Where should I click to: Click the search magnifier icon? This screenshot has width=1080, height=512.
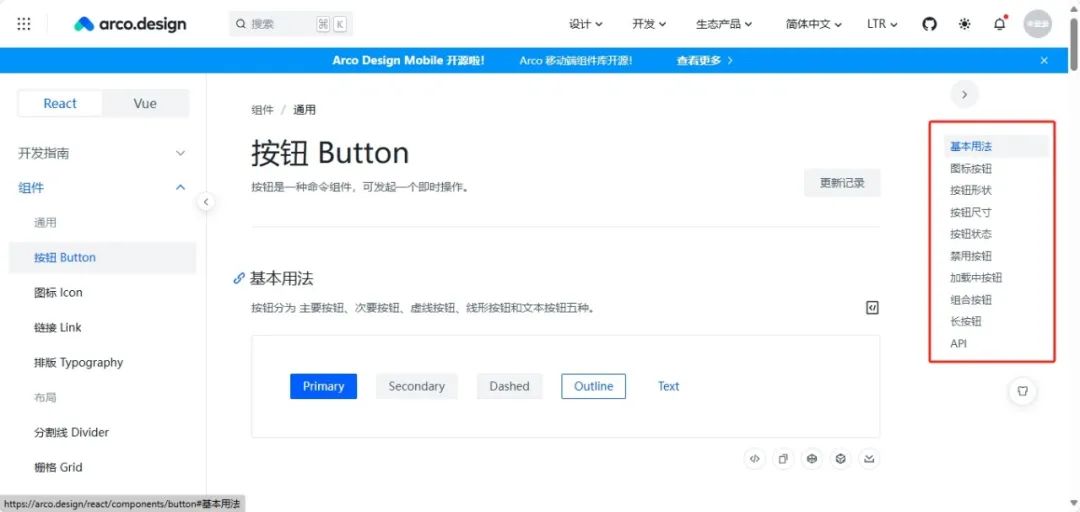tap(241, 24)
